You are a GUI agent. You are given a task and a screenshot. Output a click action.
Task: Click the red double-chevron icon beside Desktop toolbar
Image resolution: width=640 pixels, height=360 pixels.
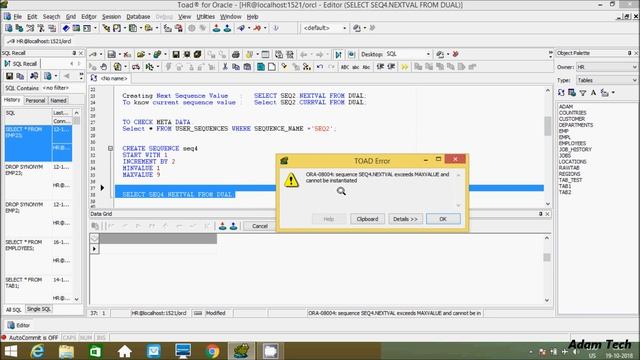pyautogui.click(x=456, y=54)
